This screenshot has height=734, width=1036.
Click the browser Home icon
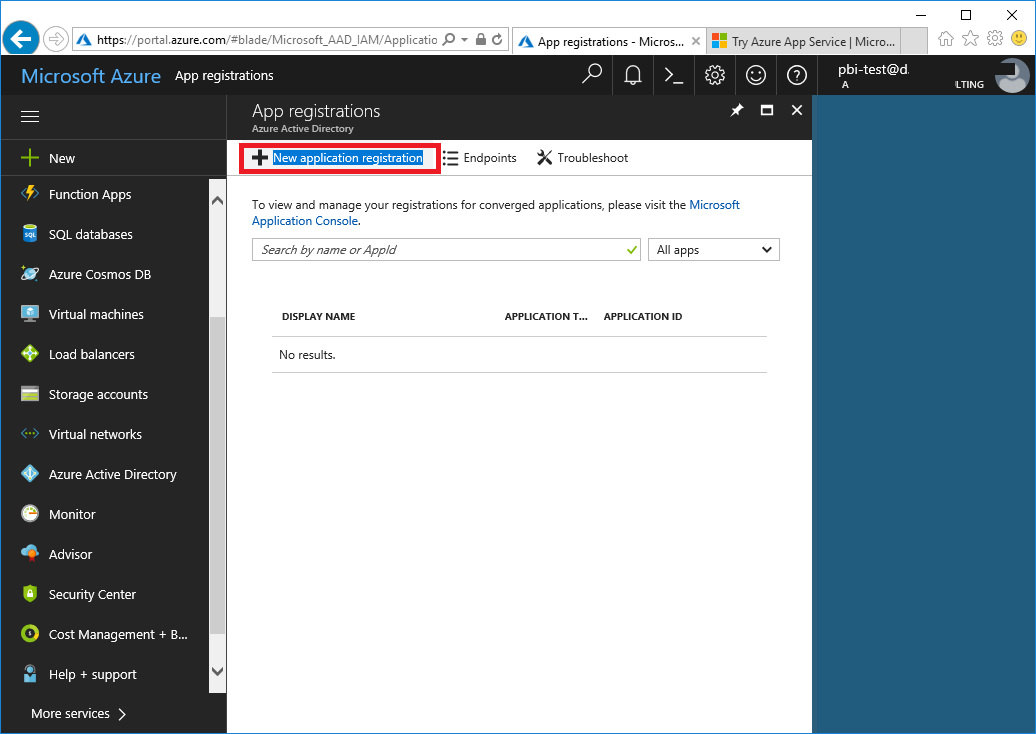946,39
